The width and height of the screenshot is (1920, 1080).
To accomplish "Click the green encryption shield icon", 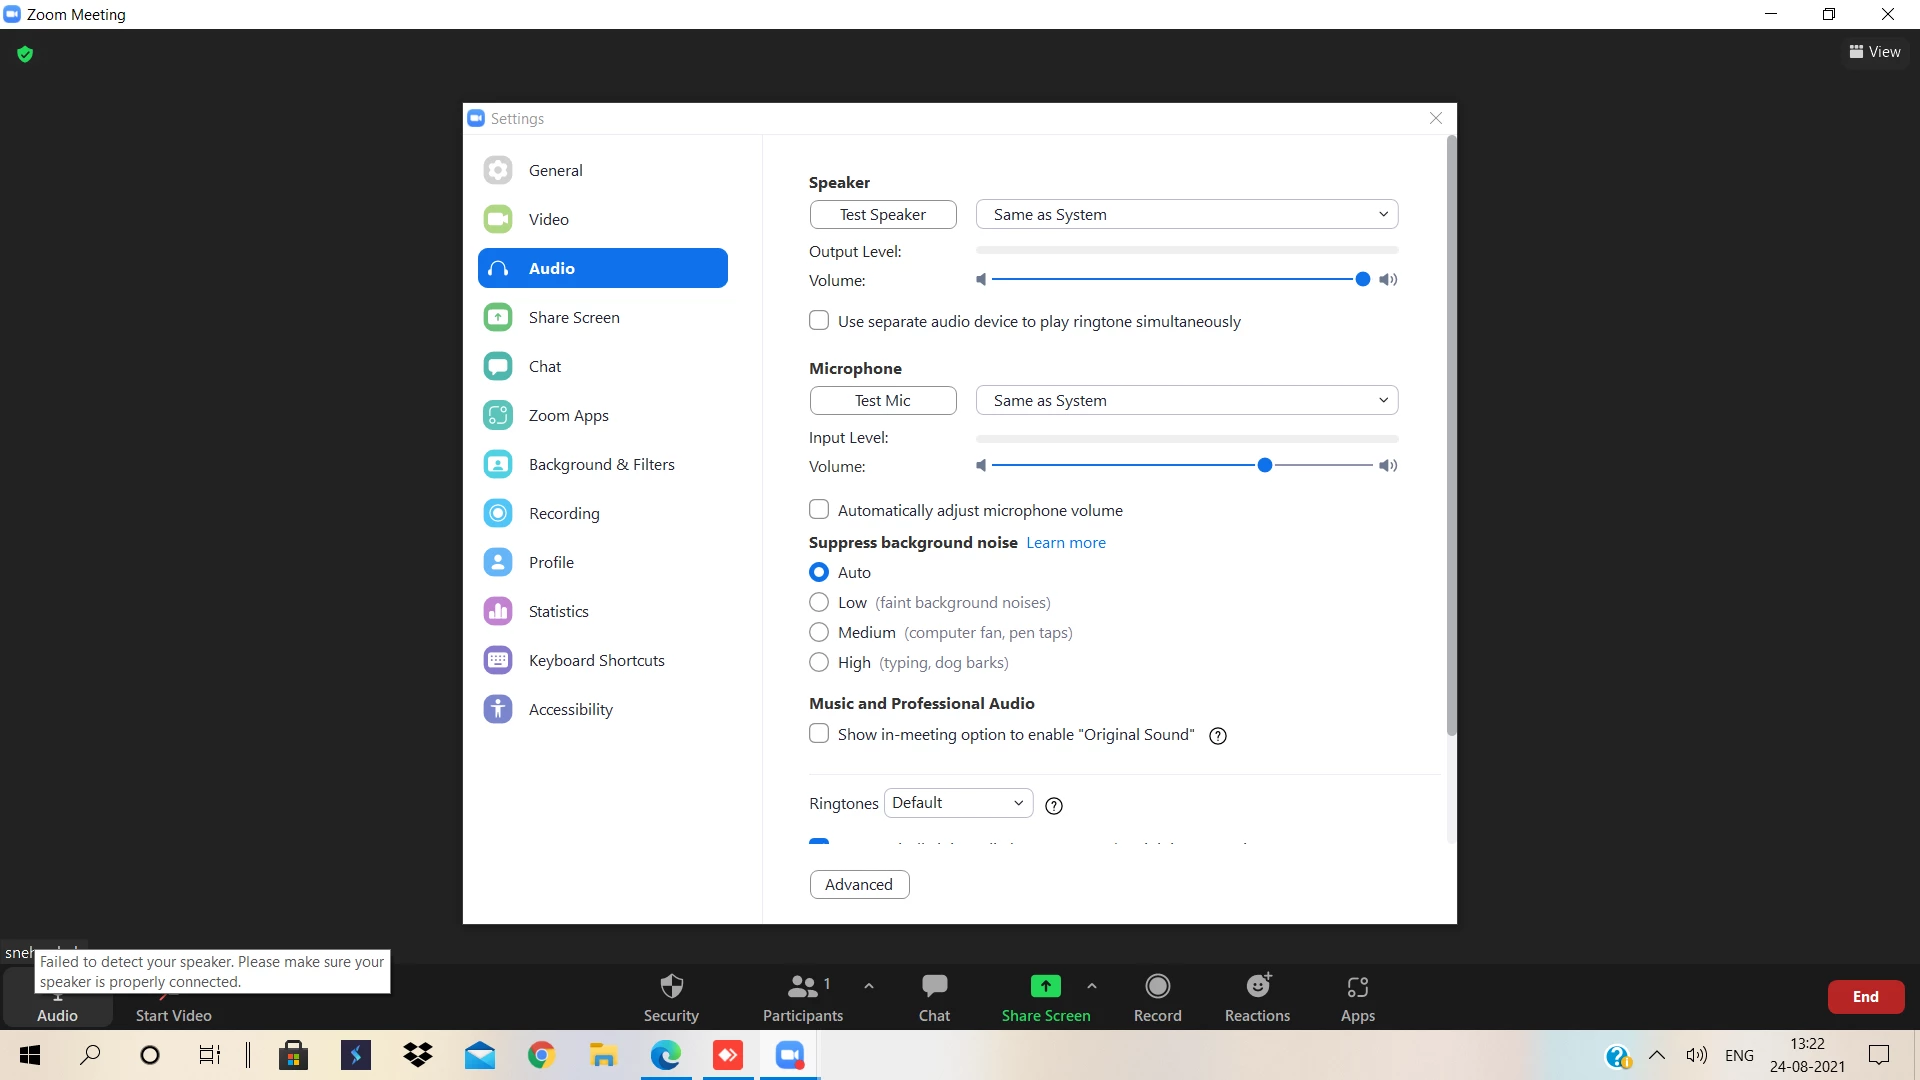I will click(25, 54).
